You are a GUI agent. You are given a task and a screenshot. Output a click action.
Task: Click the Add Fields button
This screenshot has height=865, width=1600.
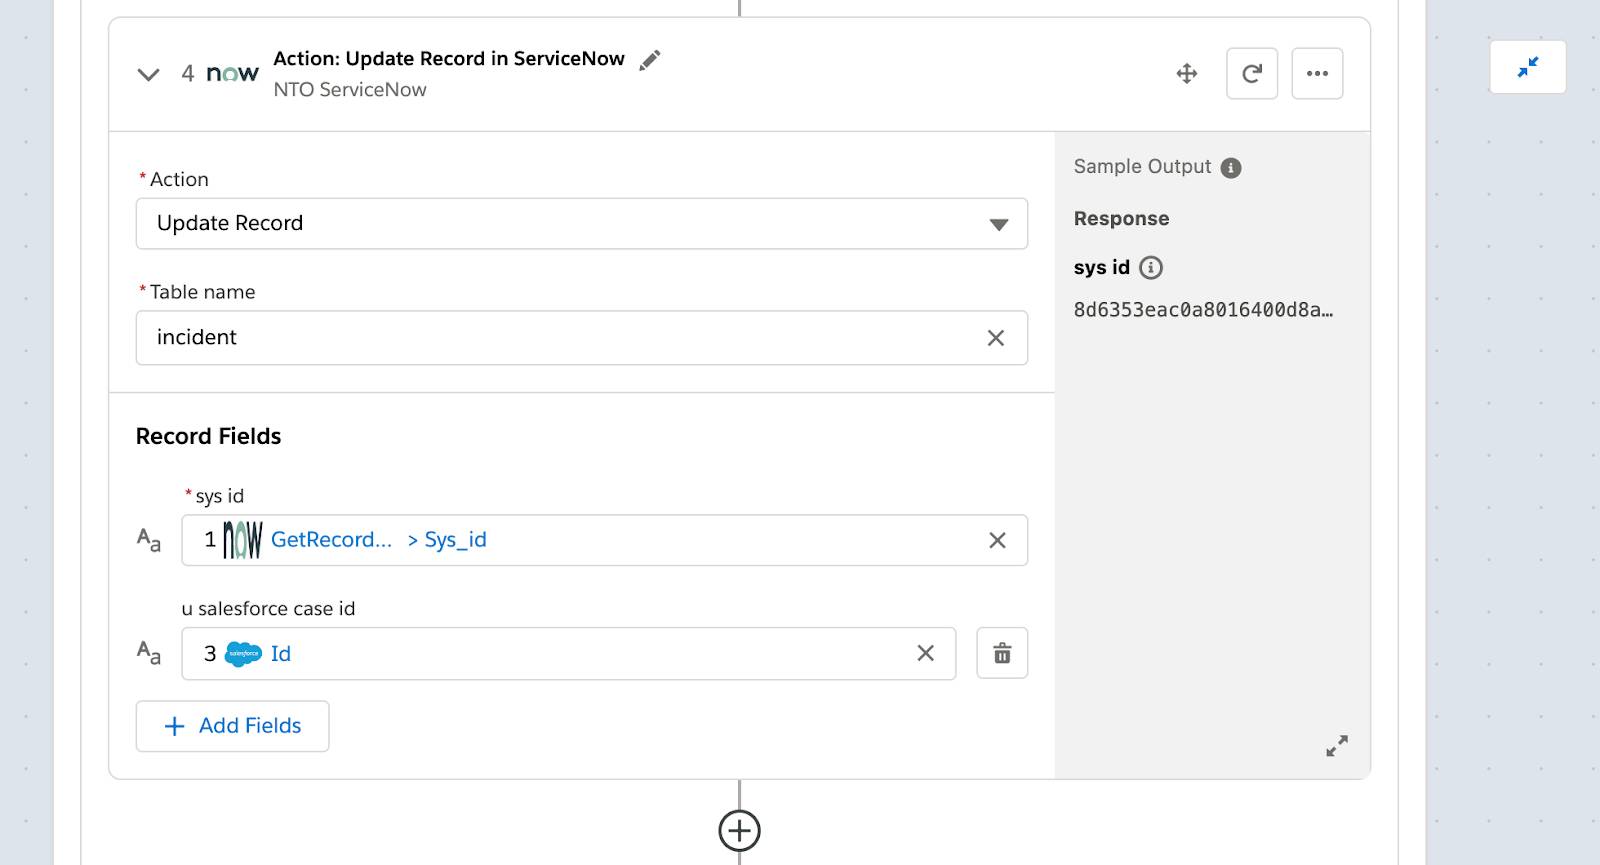[x=232, y=726]
